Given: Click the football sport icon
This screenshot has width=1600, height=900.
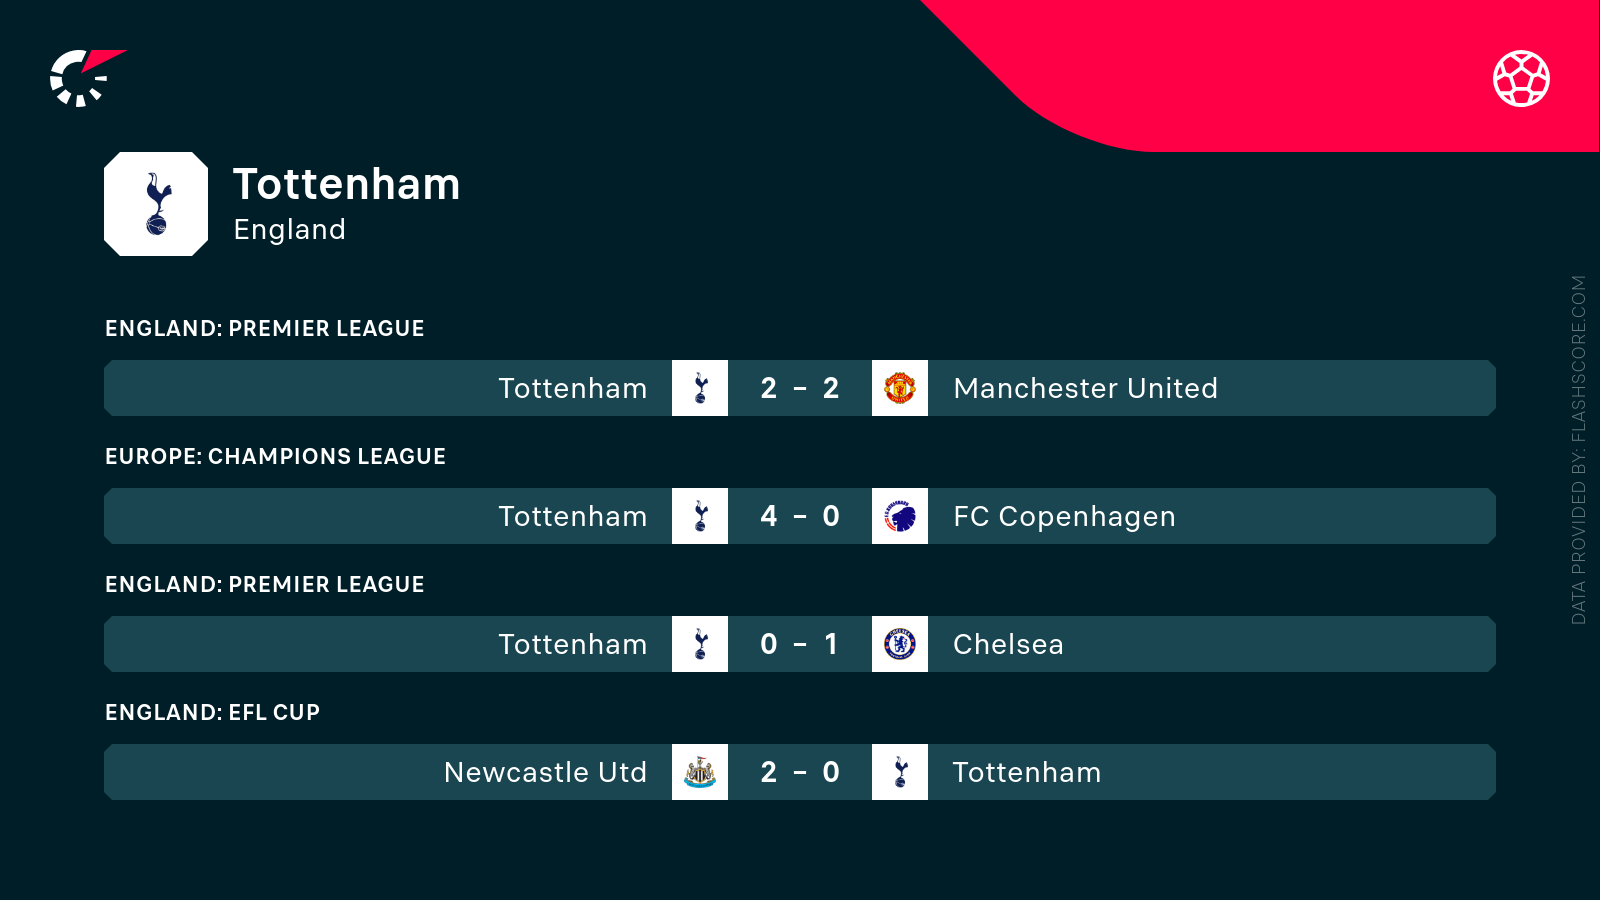Looking at the screenshot, I should [1521, 78].
